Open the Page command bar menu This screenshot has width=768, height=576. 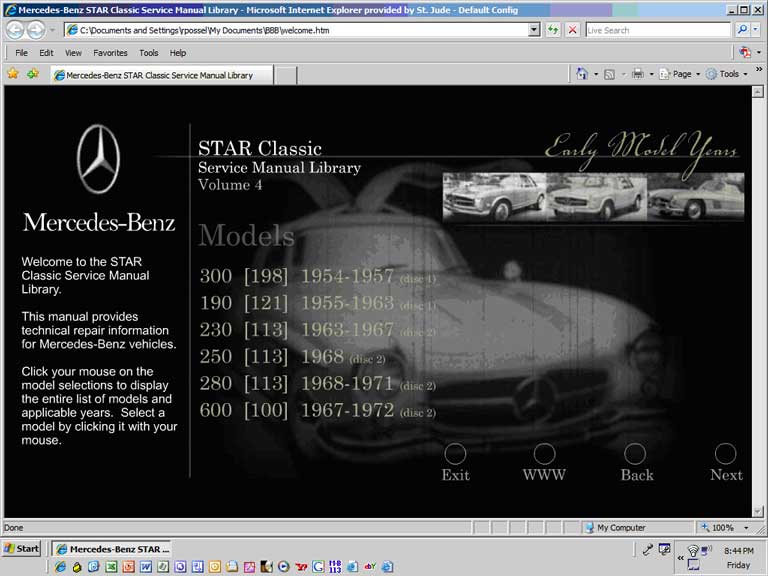(x=679, y=74)
